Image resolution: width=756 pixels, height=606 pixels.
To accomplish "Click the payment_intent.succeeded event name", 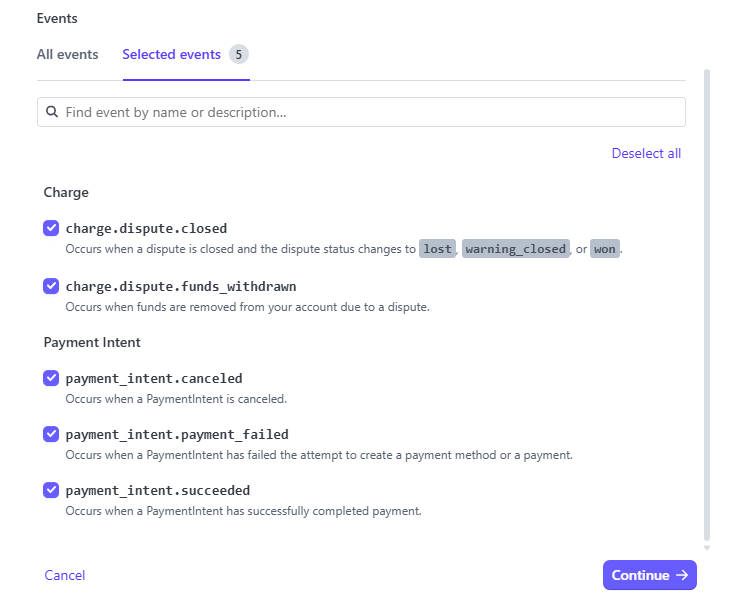I will [x=158, y=490].
